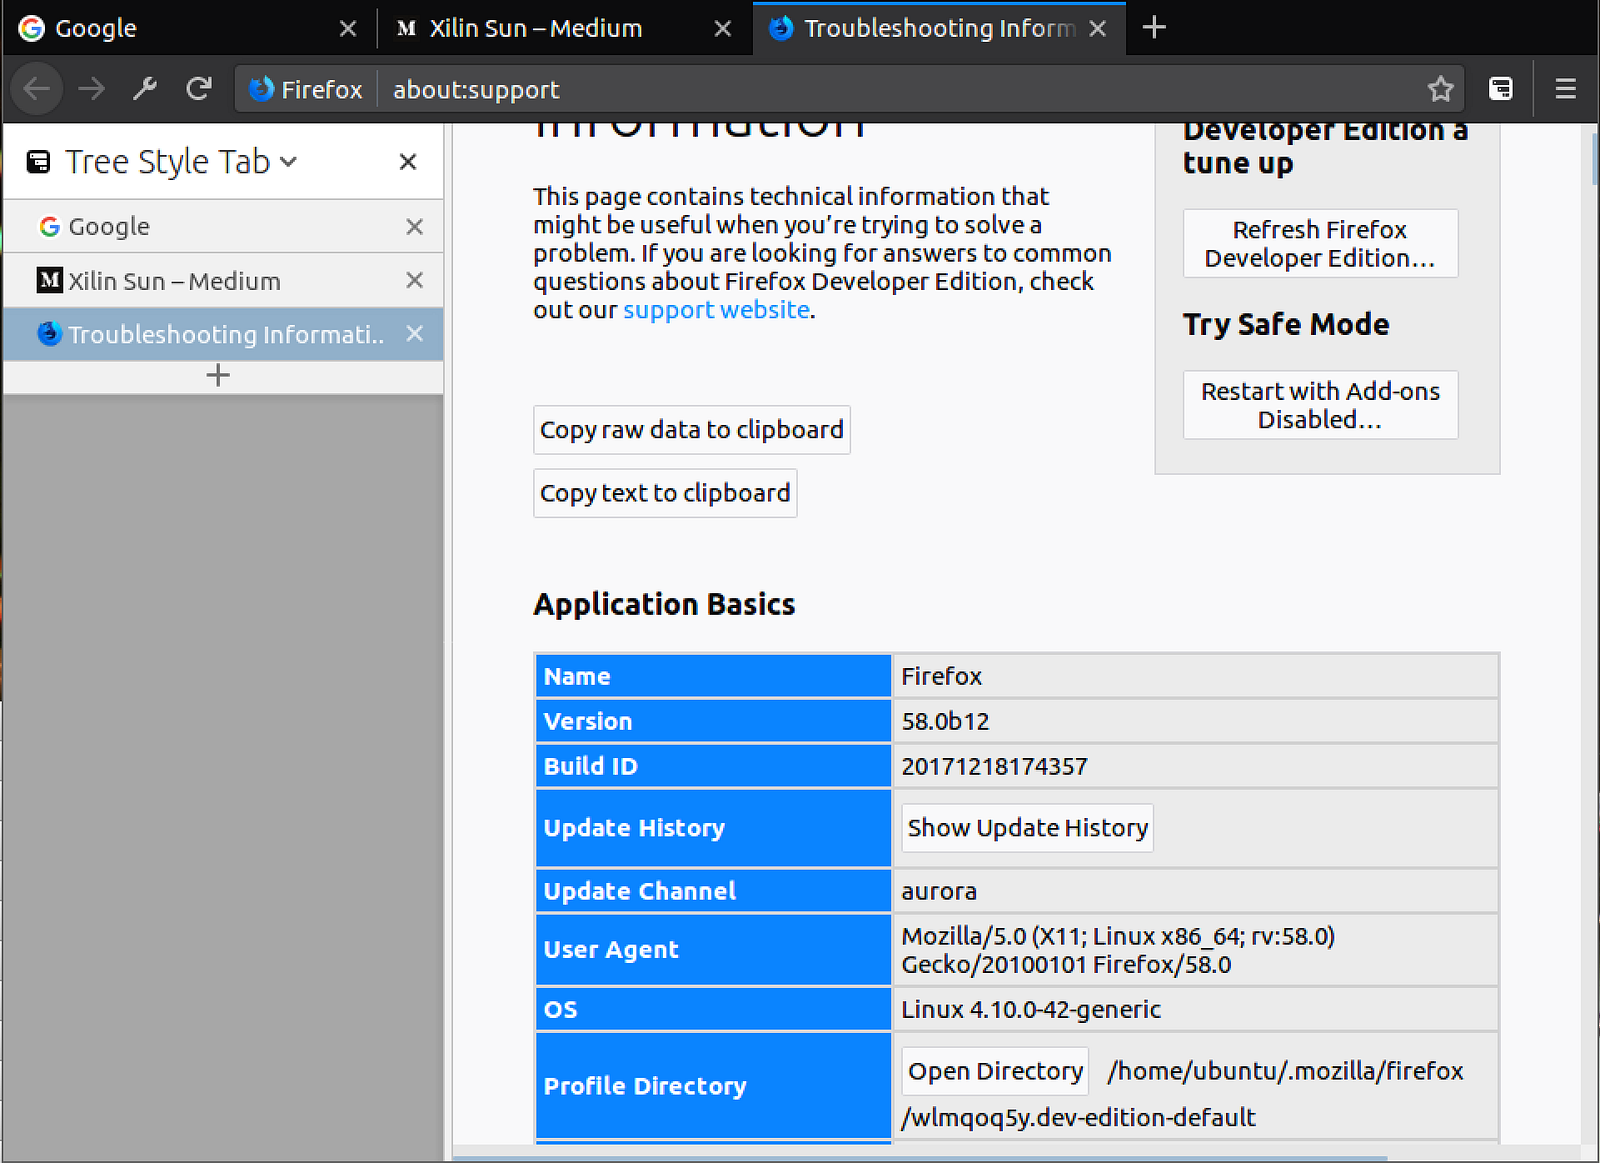Close Google entry in sidebar tree

[x=415, y=227]
